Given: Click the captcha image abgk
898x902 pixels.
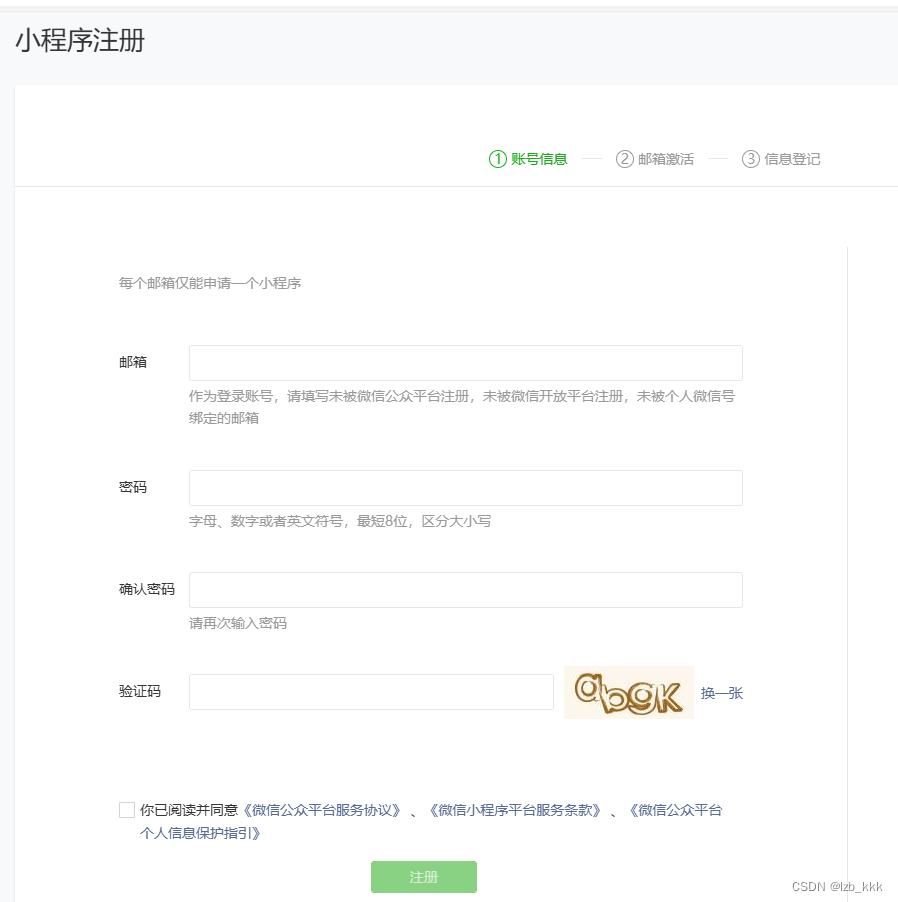Looking at the screenshot, I should point(628,693).
